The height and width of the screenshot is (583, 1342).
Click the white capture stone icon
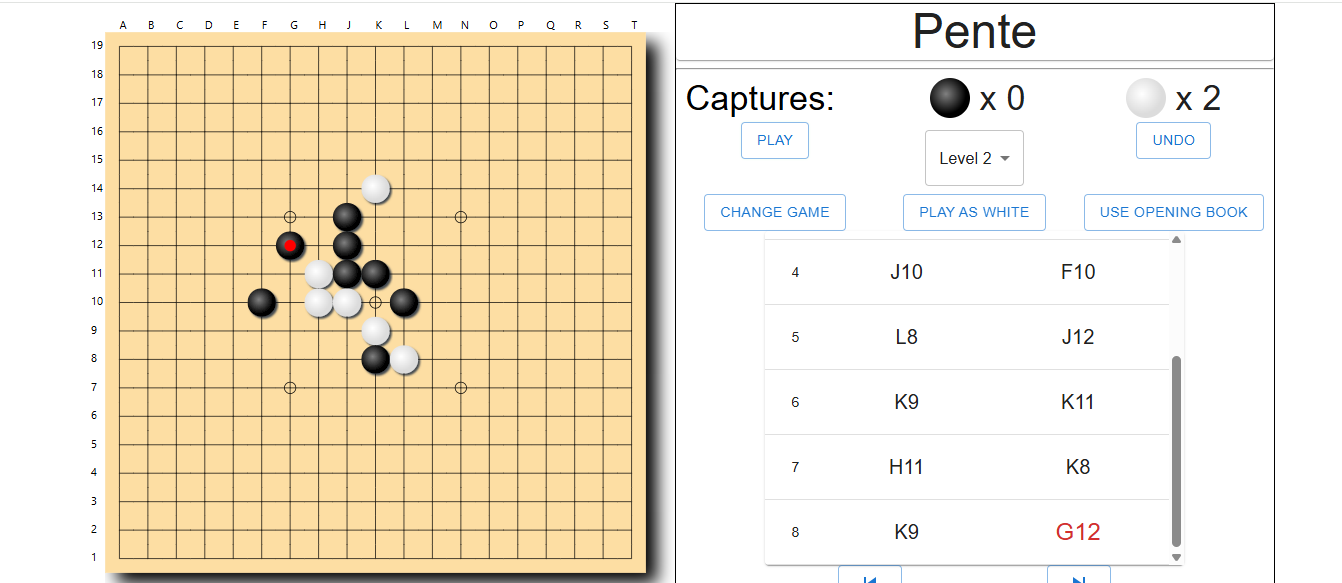1146,98
